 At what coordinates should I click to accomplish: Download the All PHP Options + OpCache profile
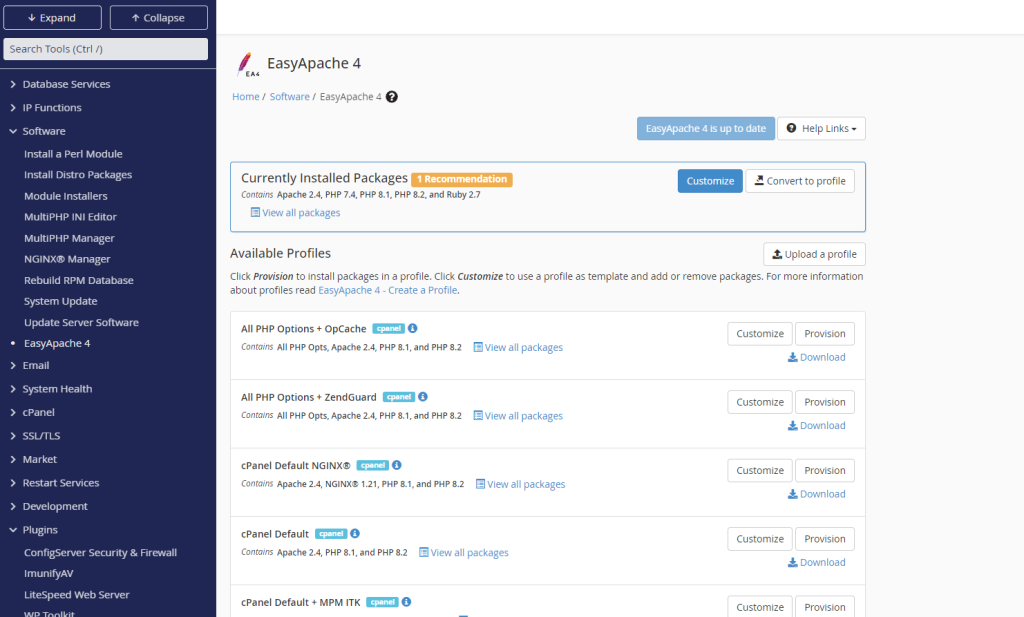click(x=816, y=357)
